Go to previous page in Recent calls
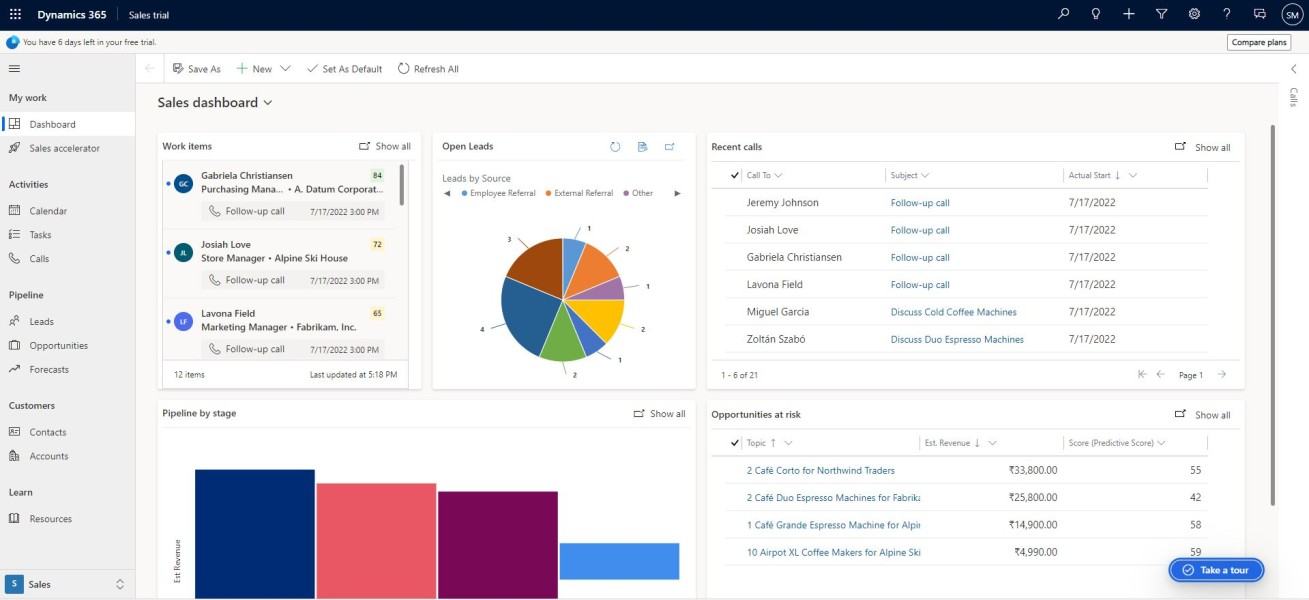Viewport: 1309px width, 600px height. point(1160,375)
